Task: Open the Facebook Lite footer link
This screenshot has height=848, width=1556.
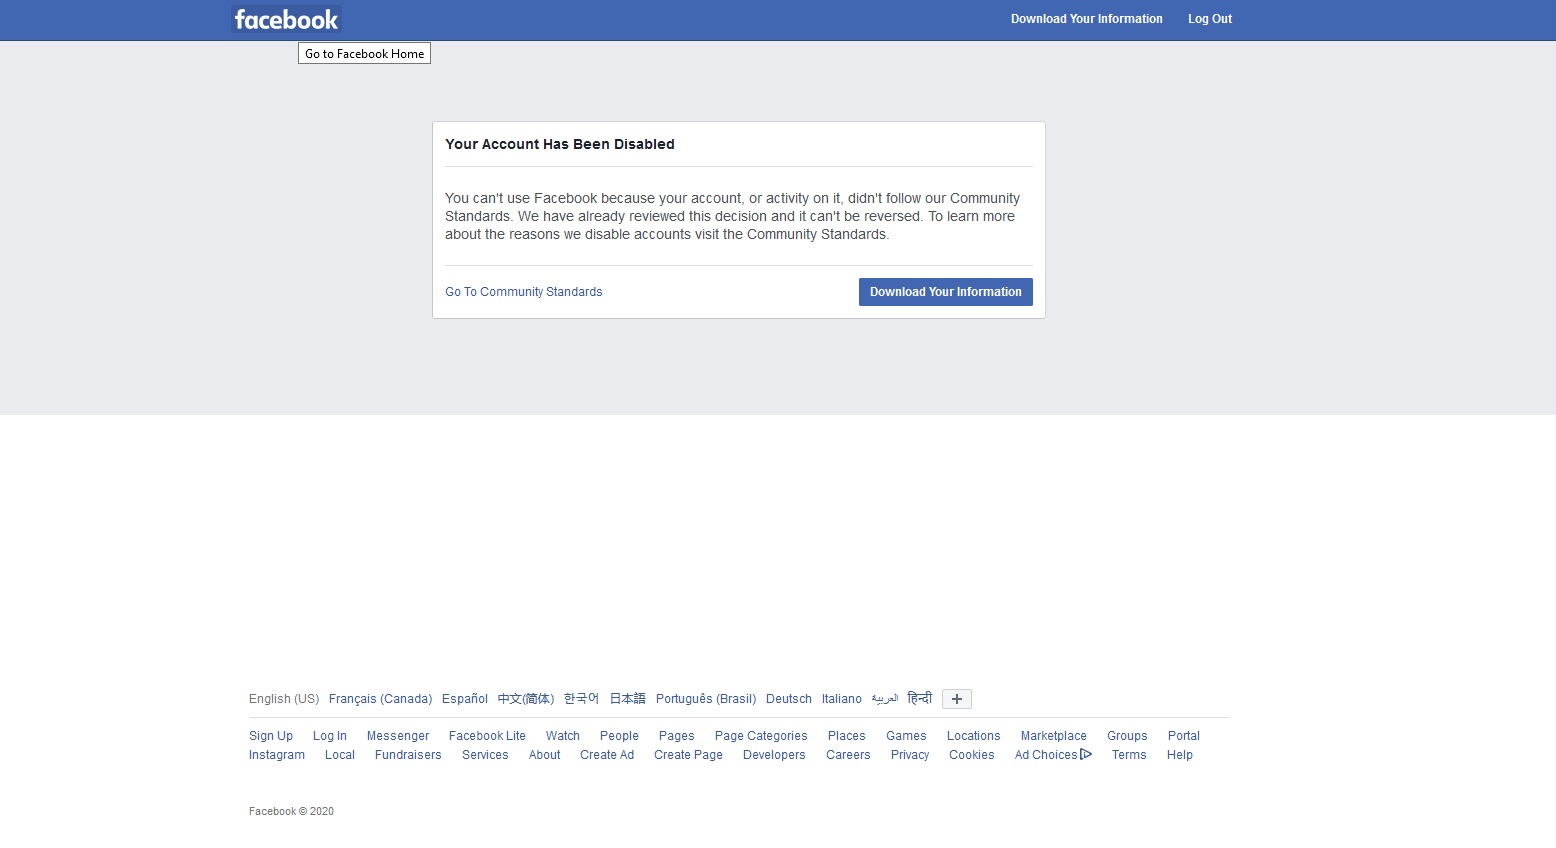Action: (487, 736)
